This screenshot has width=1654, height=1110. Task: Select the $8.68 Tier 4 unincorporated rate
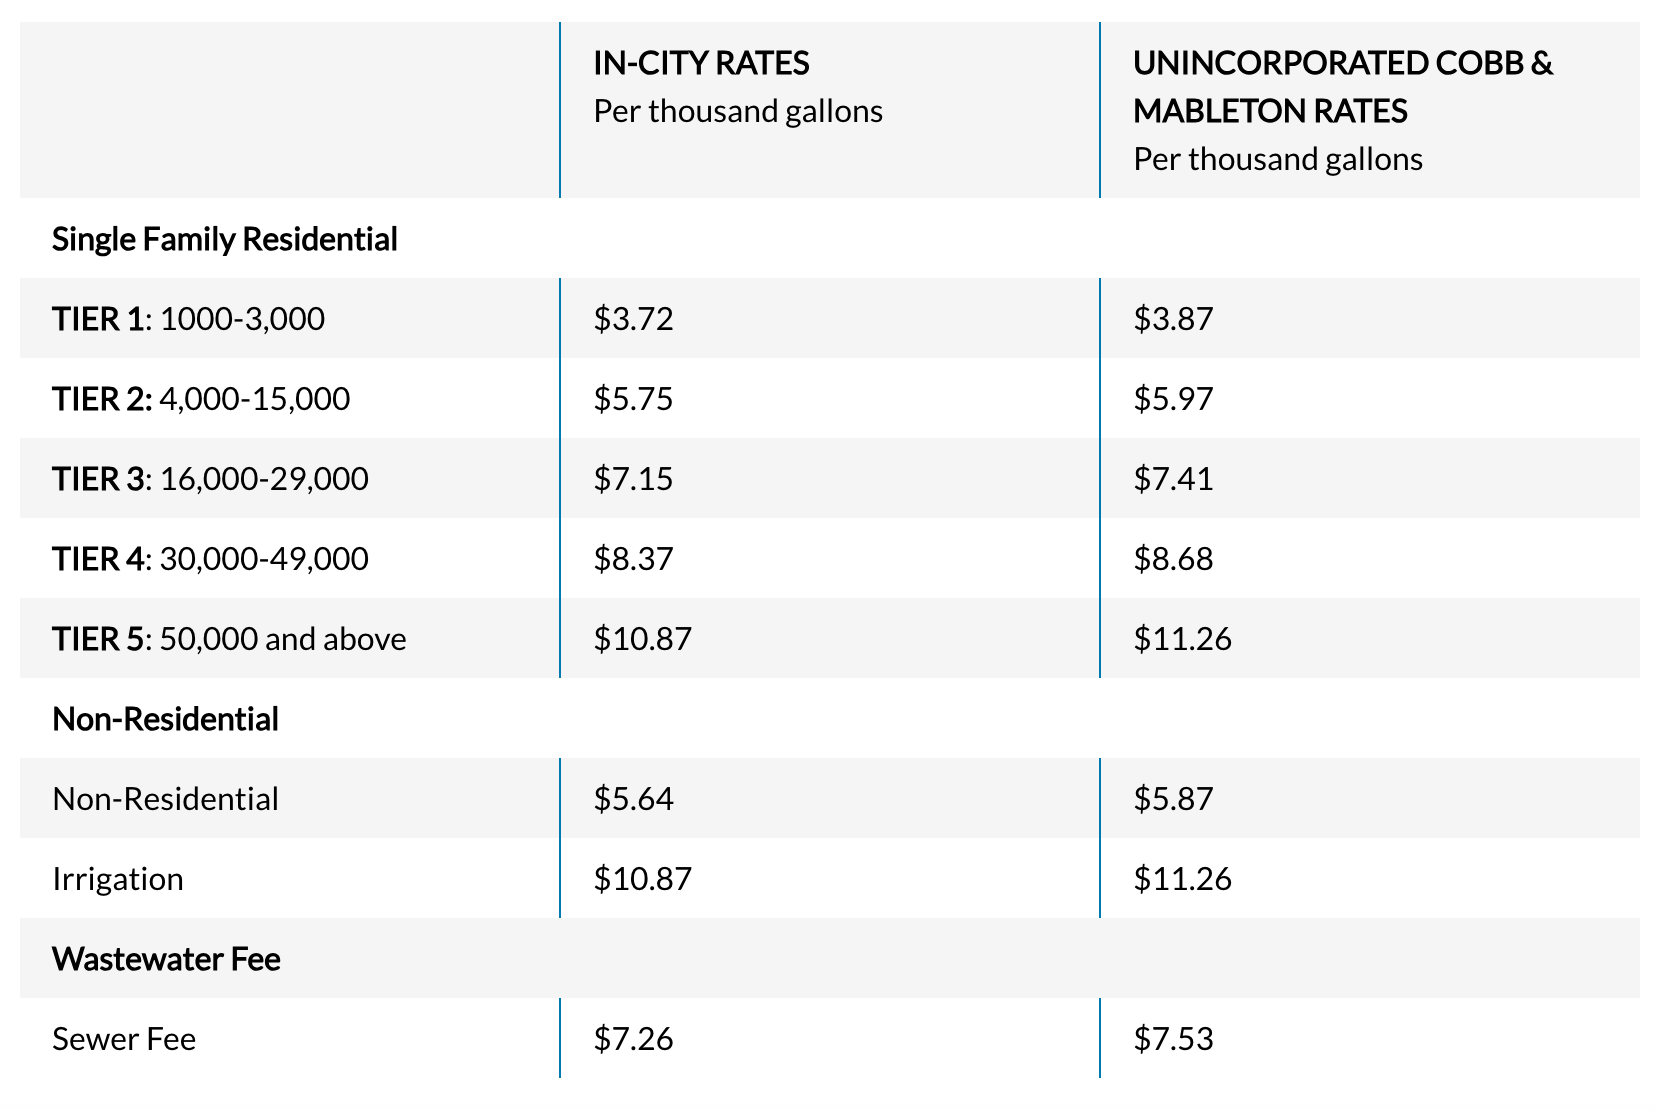[1173, 559]
